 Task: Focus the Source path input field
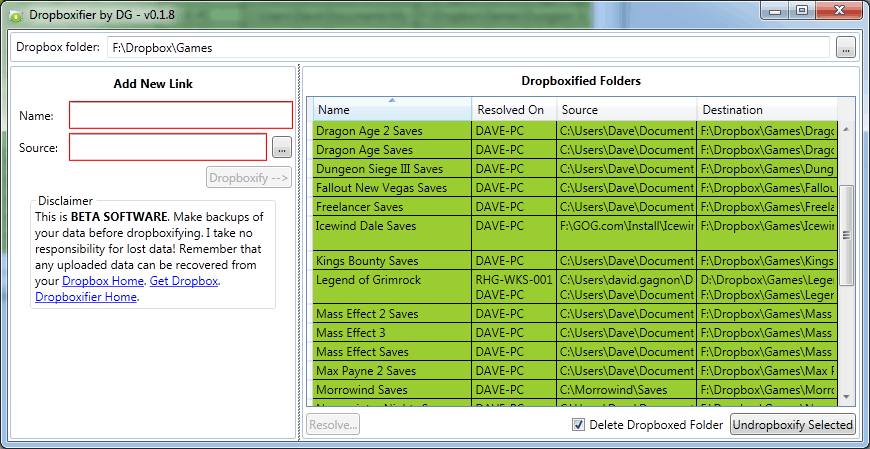(167, 148)
